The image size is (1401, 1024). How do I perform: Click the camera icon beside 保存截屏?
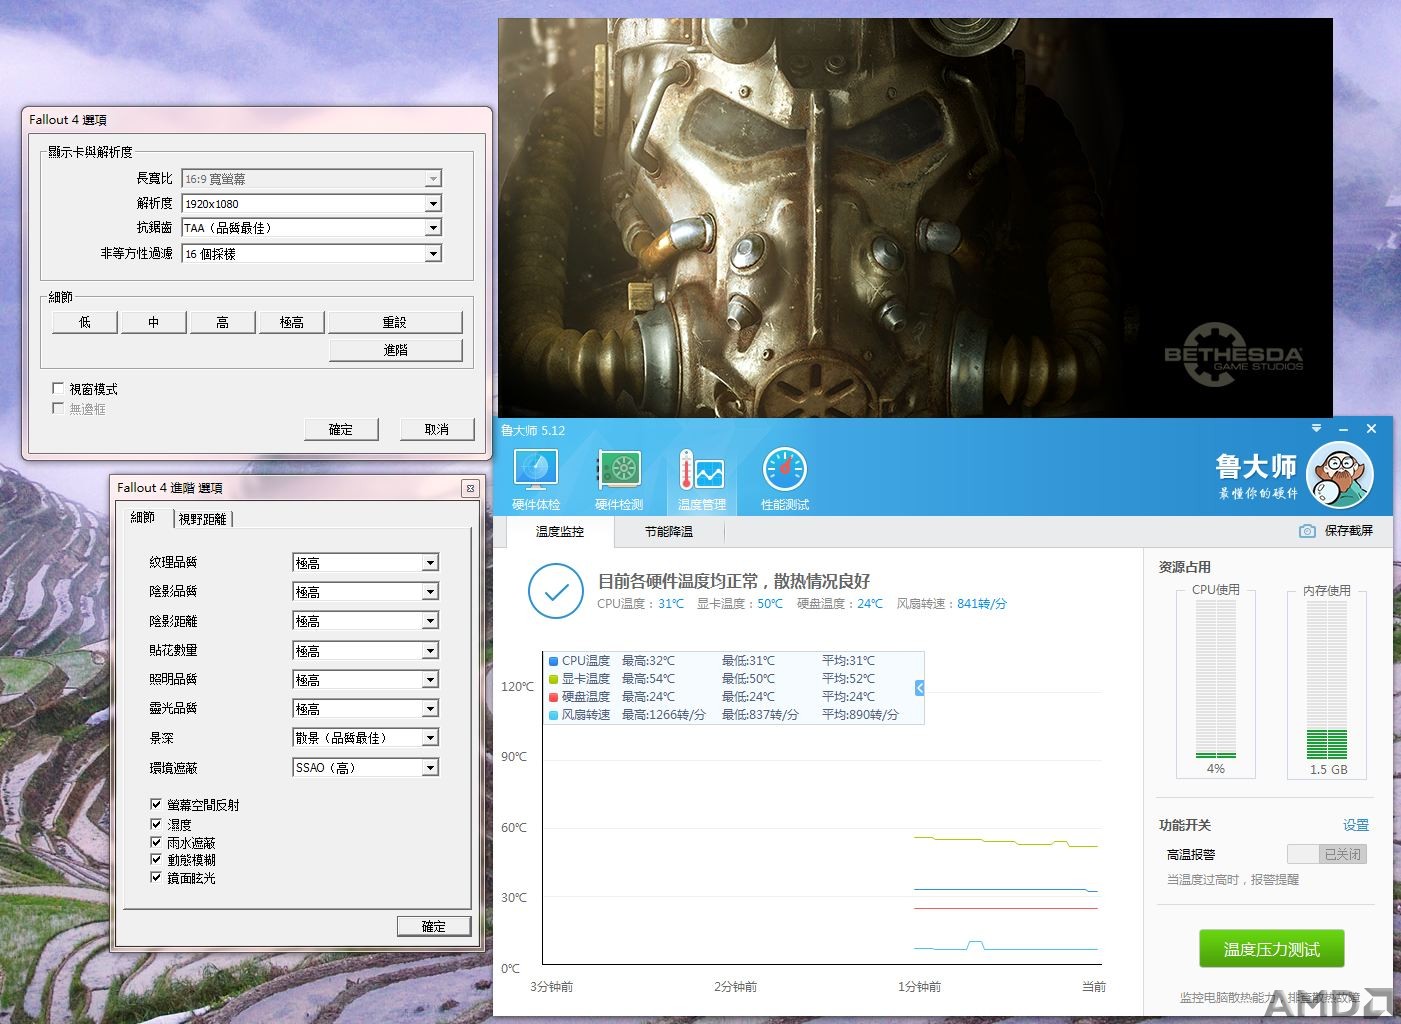[x=1307, y=531]
